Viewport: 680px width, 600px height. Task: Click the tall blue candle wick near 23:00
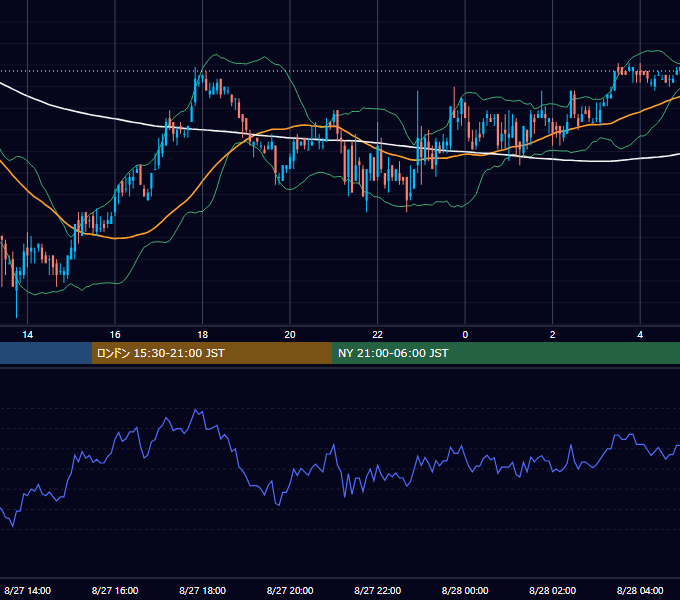418,126
